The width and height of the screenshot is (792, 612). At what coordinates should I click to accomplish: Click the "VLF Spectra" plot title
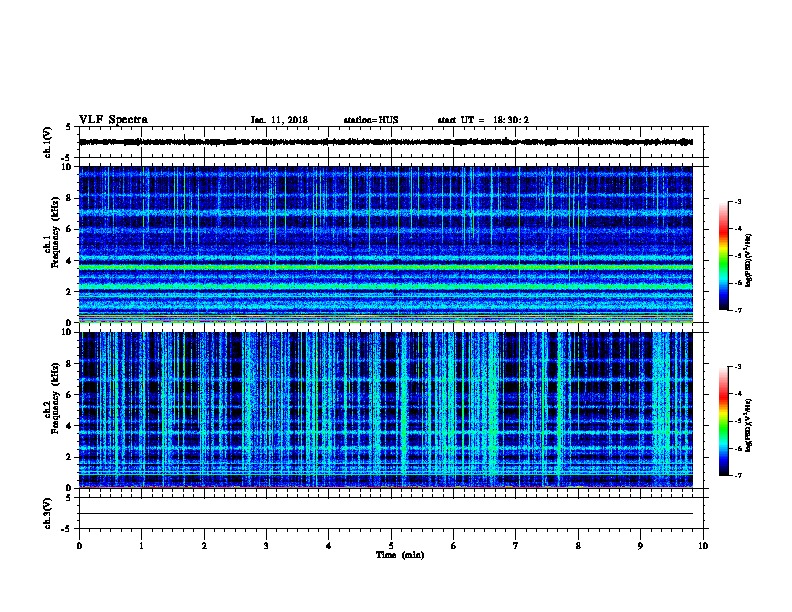click(x=113, y=119)
